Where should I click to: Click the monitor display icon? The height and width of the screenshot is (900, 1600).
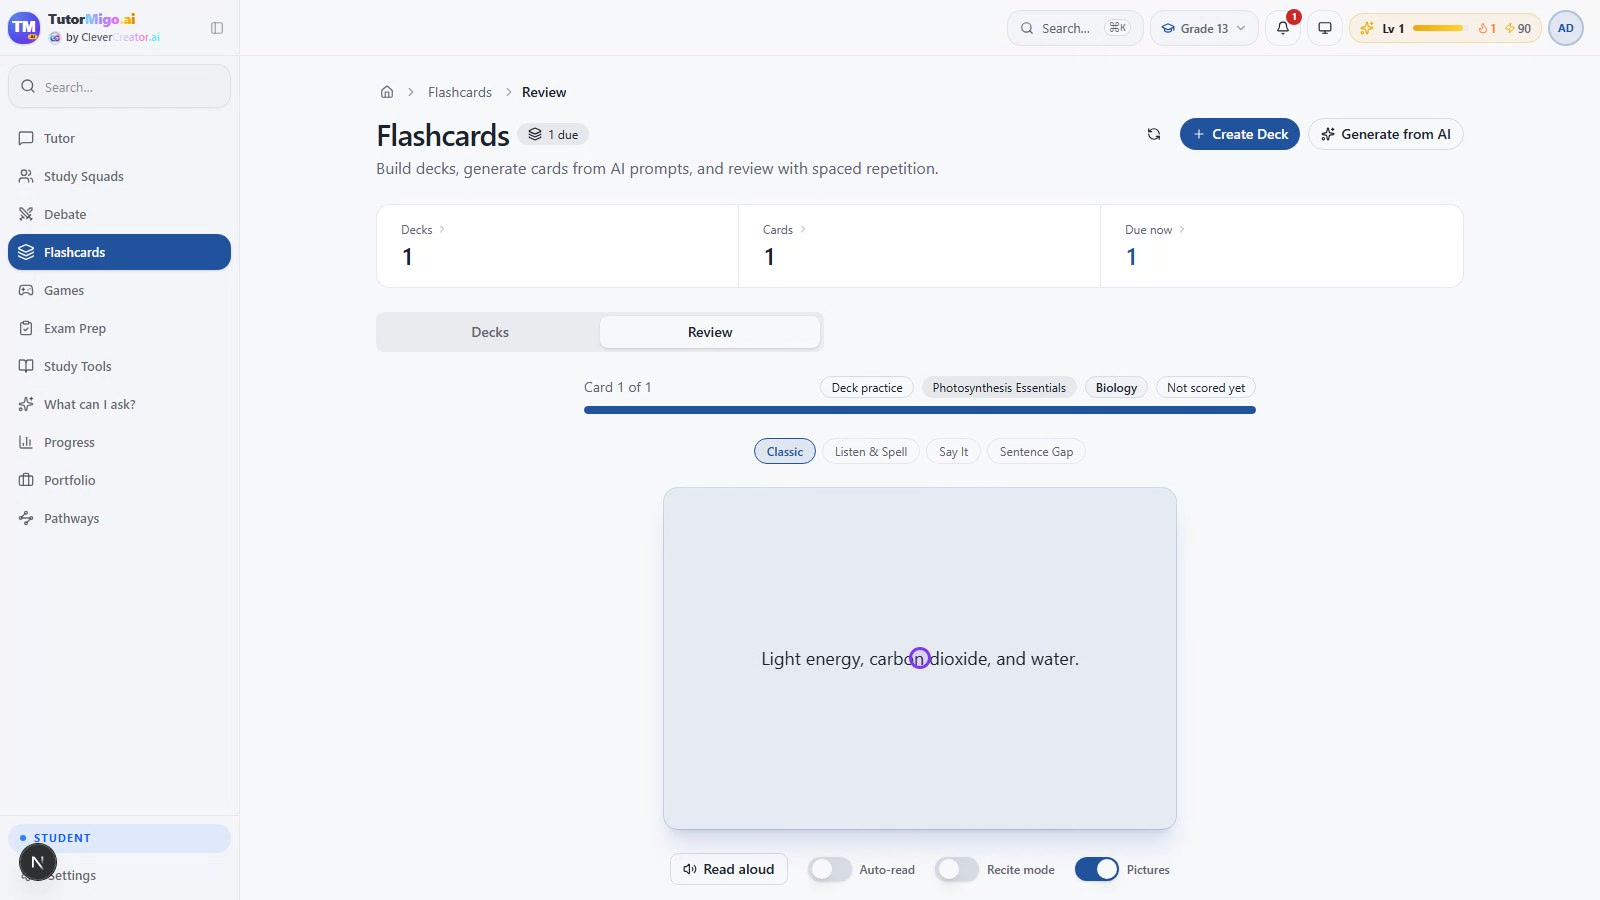point(1325,28)
